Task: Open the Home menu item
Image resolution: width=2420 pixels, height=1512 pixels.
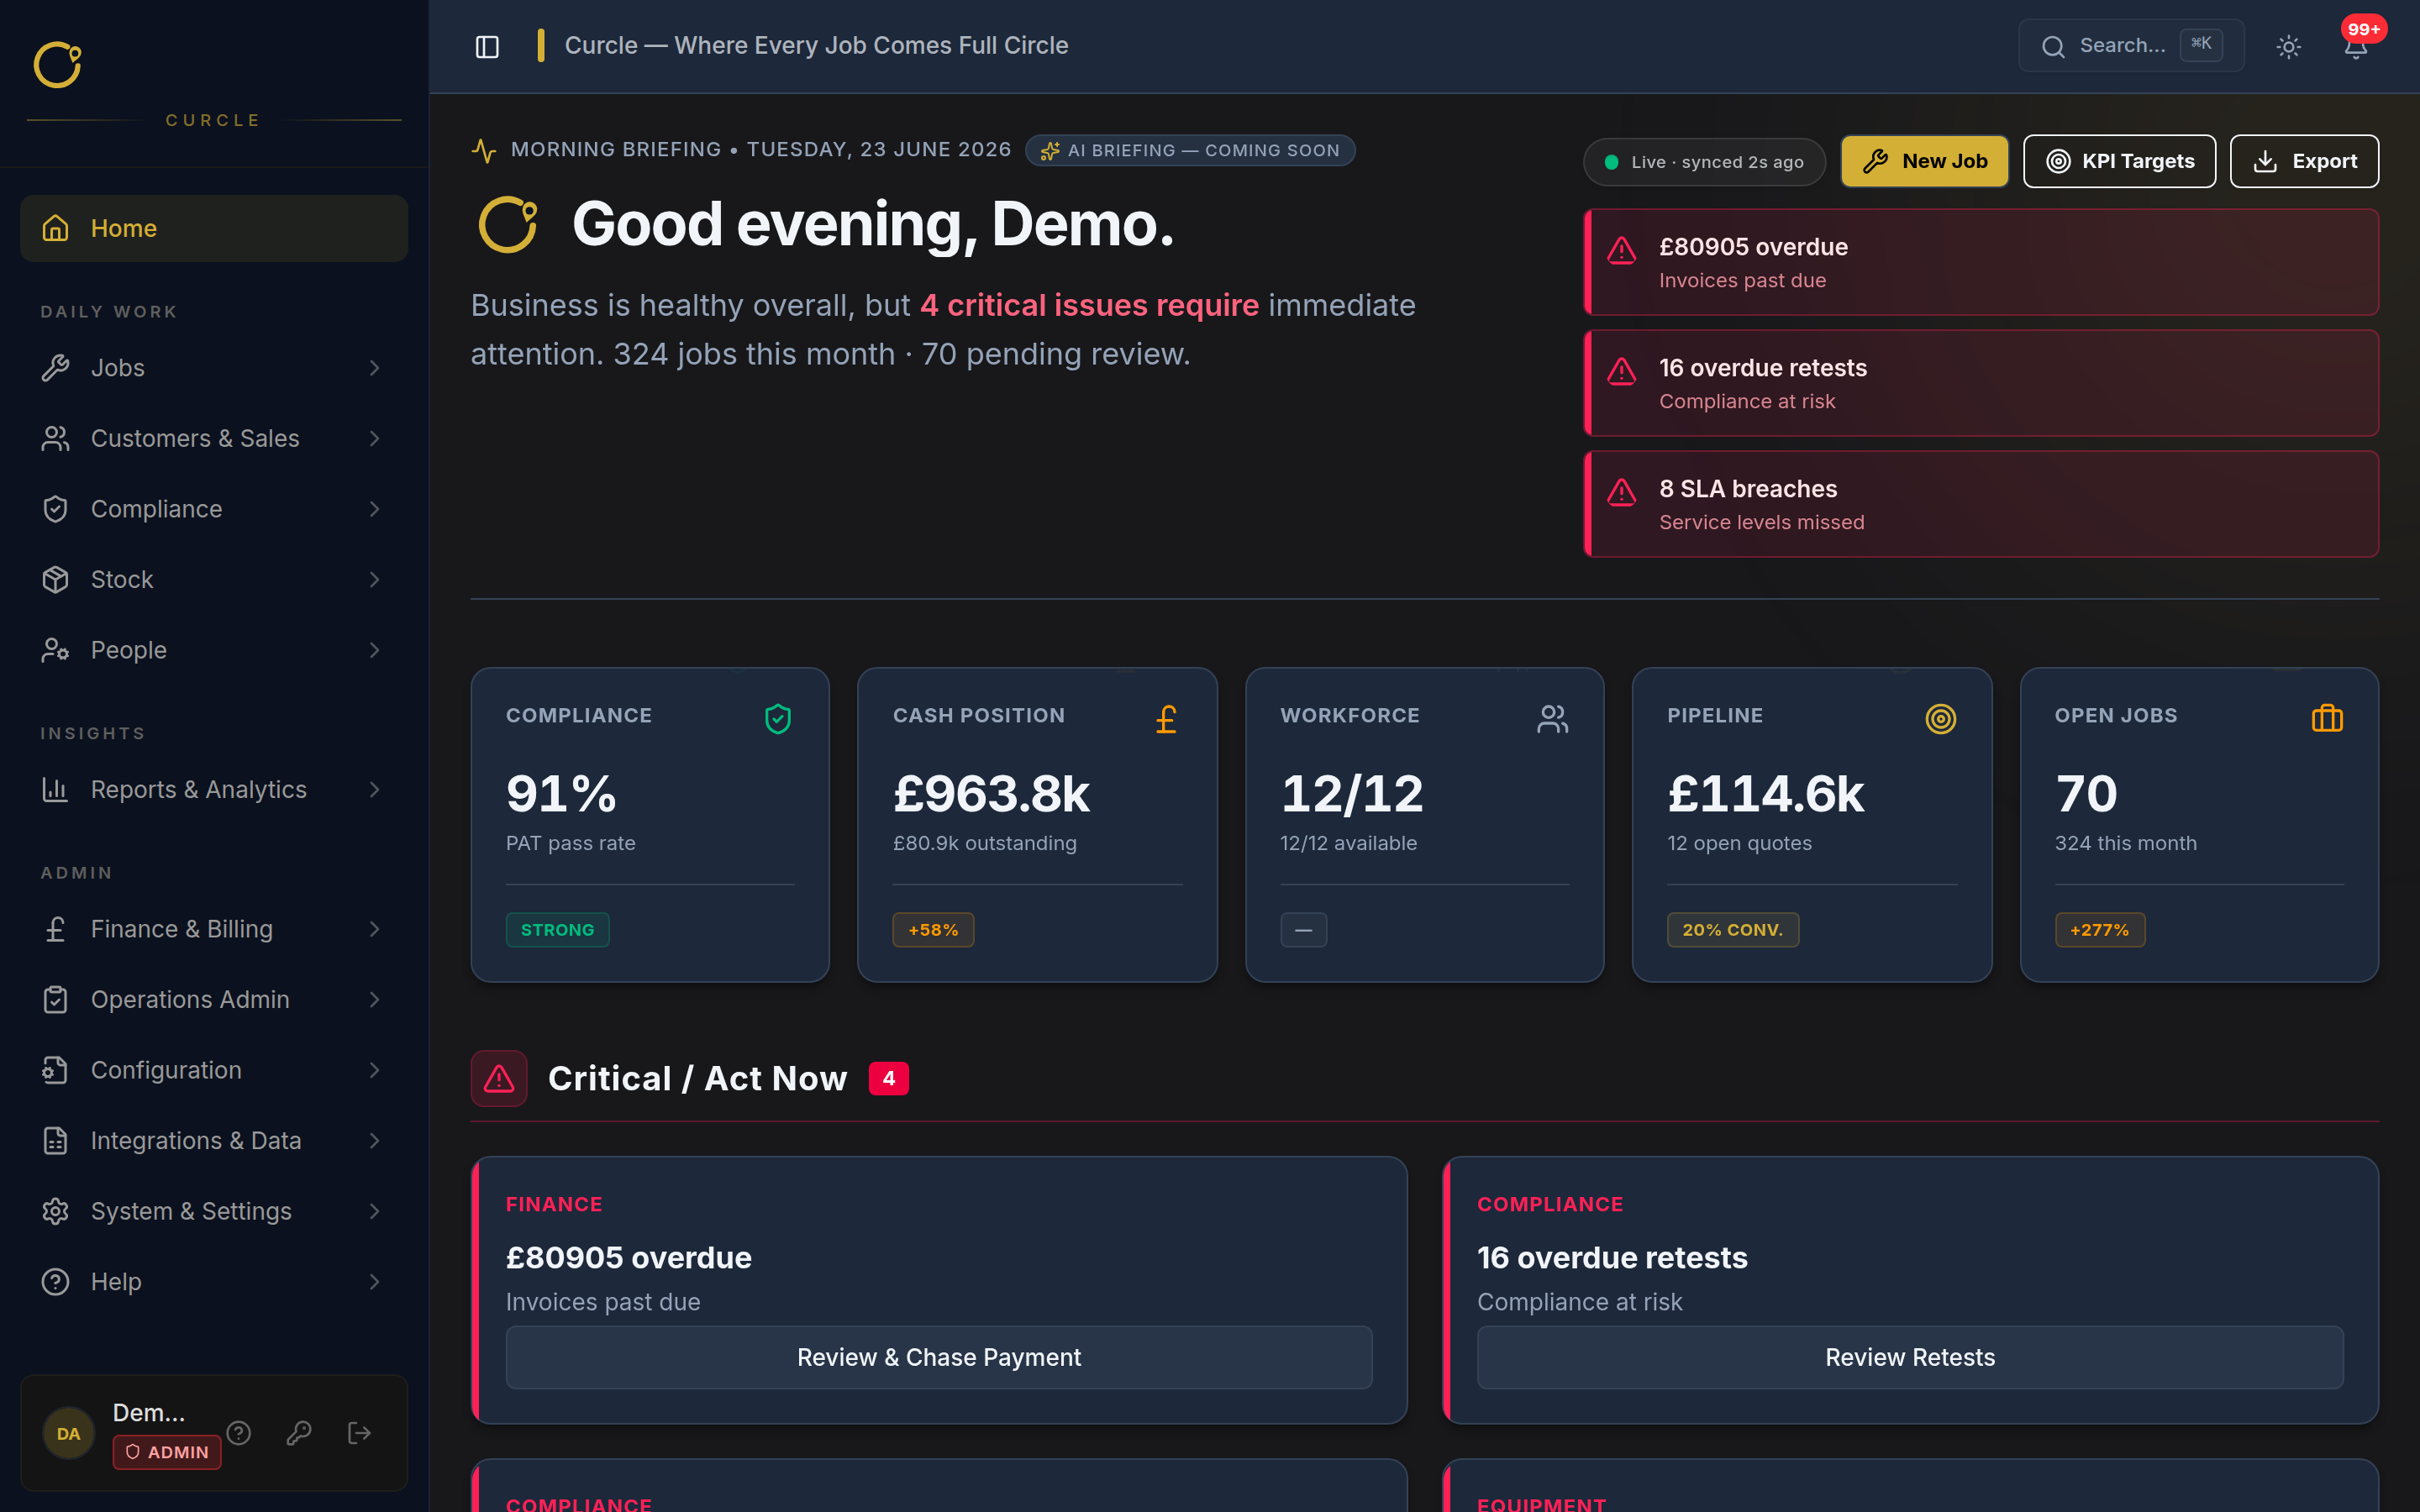Action: coord(214,228)
